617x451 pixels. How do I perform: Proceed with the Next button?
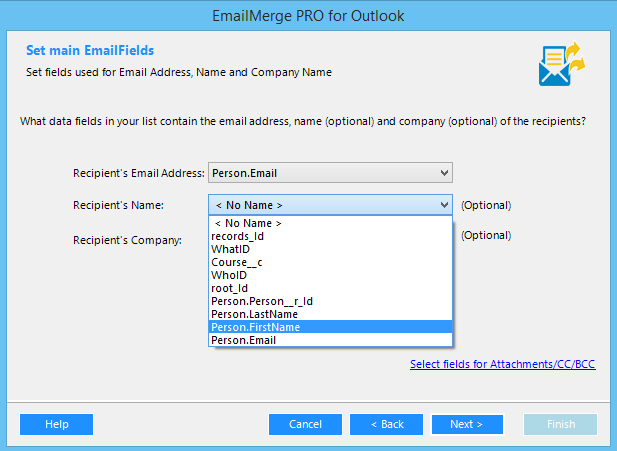(x=467, y=424)
